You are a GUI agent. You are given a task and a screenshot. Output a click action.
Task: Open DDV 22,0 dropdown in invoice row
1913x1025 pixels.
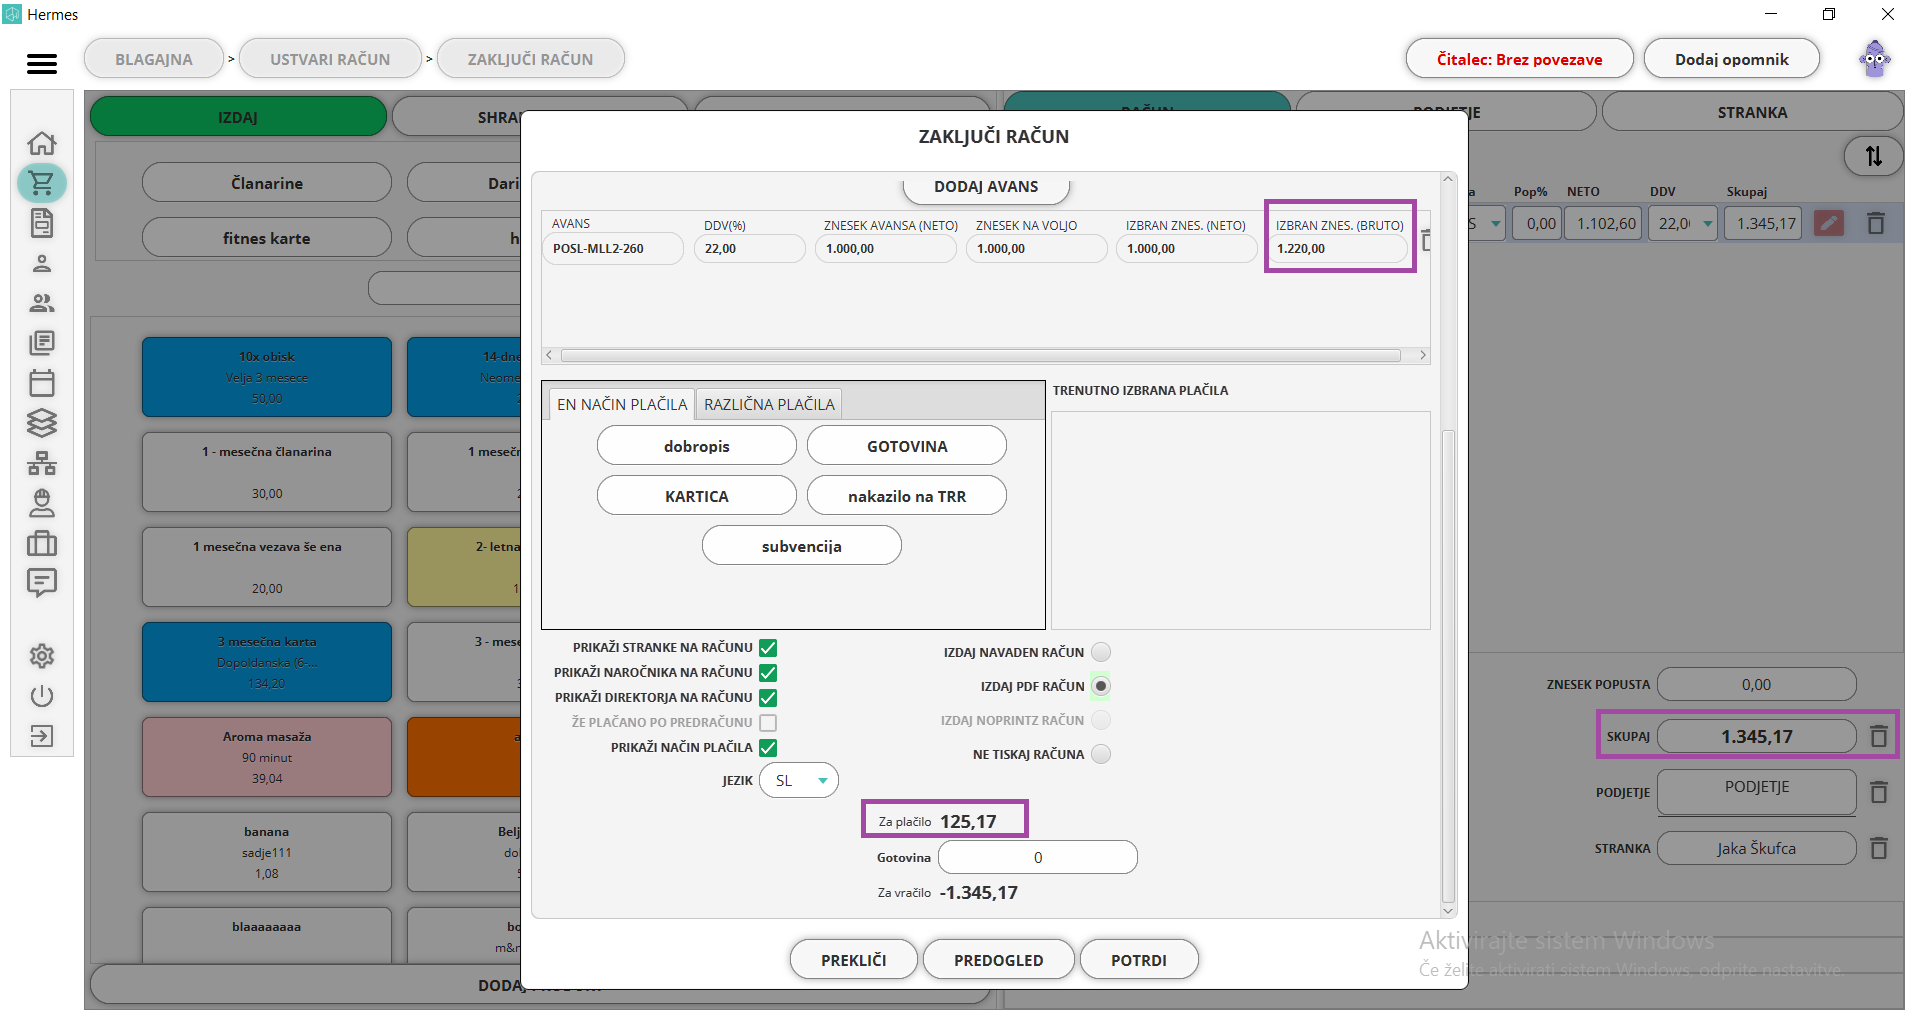pyautogui.click(x=1682, y=223)
